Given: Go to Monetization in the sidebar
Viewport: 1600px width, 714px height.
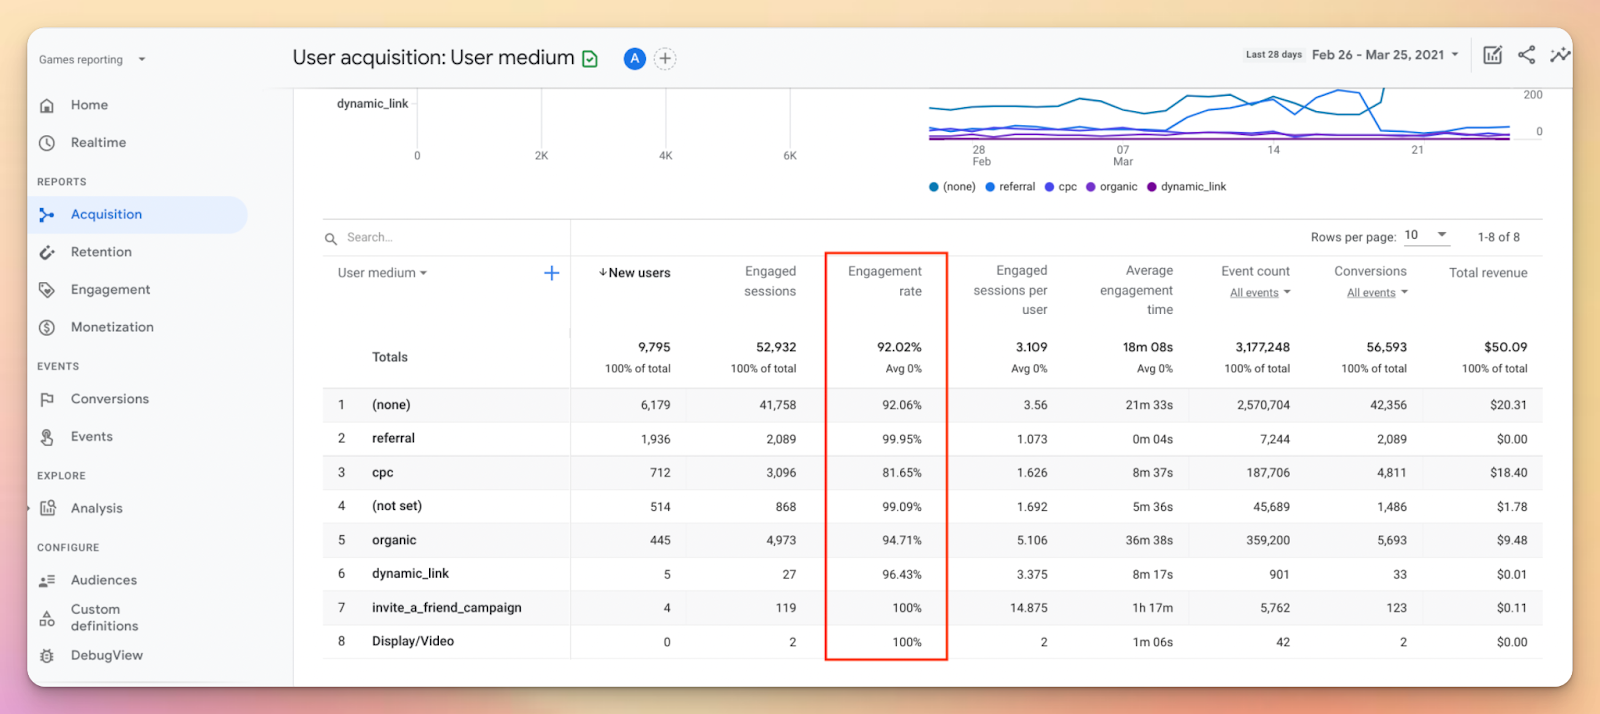Looking at the screenshot, I should [x=112, y=327].
